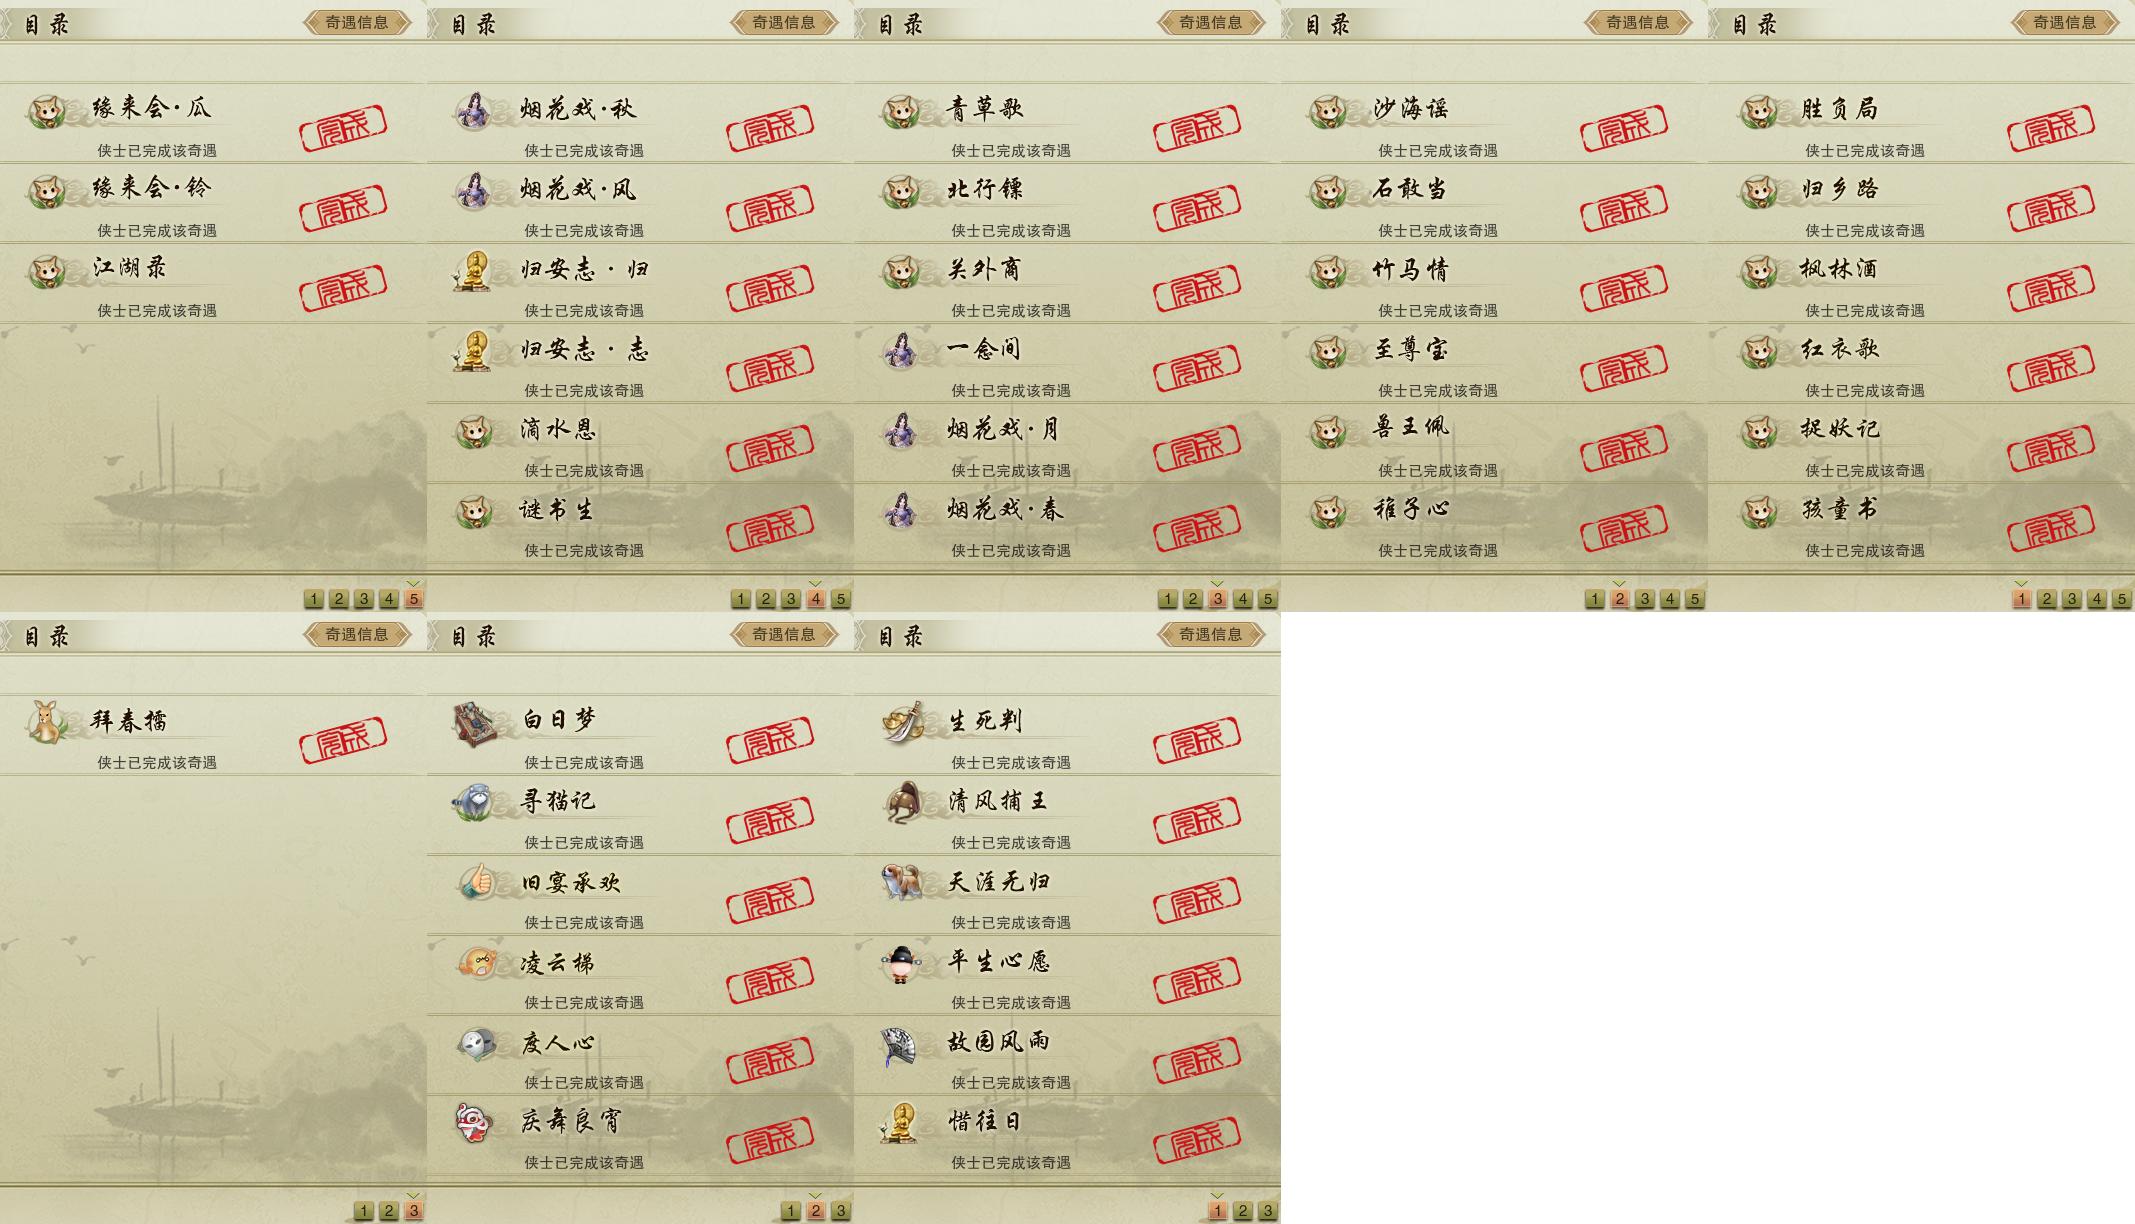Click 奇遇信息 button above 生死判 list
Image resolution: width=2135 pixels, height=1224 pixels.
click(x=1211, y=634)
